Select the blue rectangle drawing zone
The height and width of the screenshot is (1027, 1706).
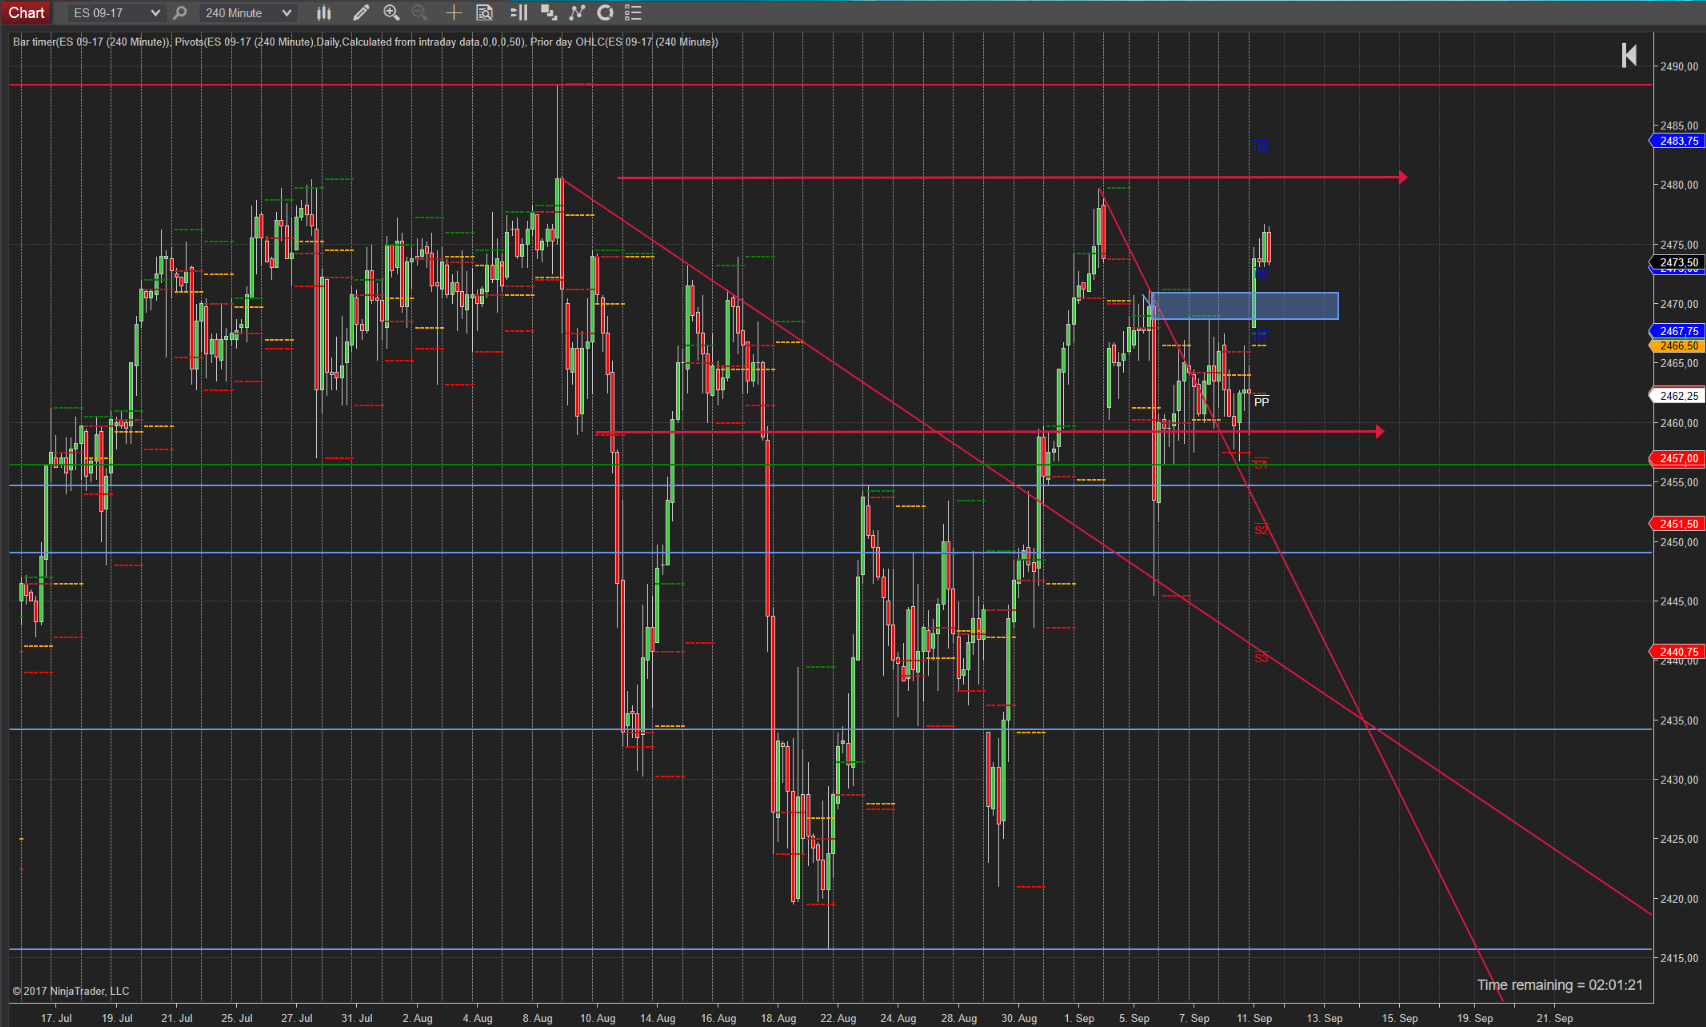click(1244, 306)
